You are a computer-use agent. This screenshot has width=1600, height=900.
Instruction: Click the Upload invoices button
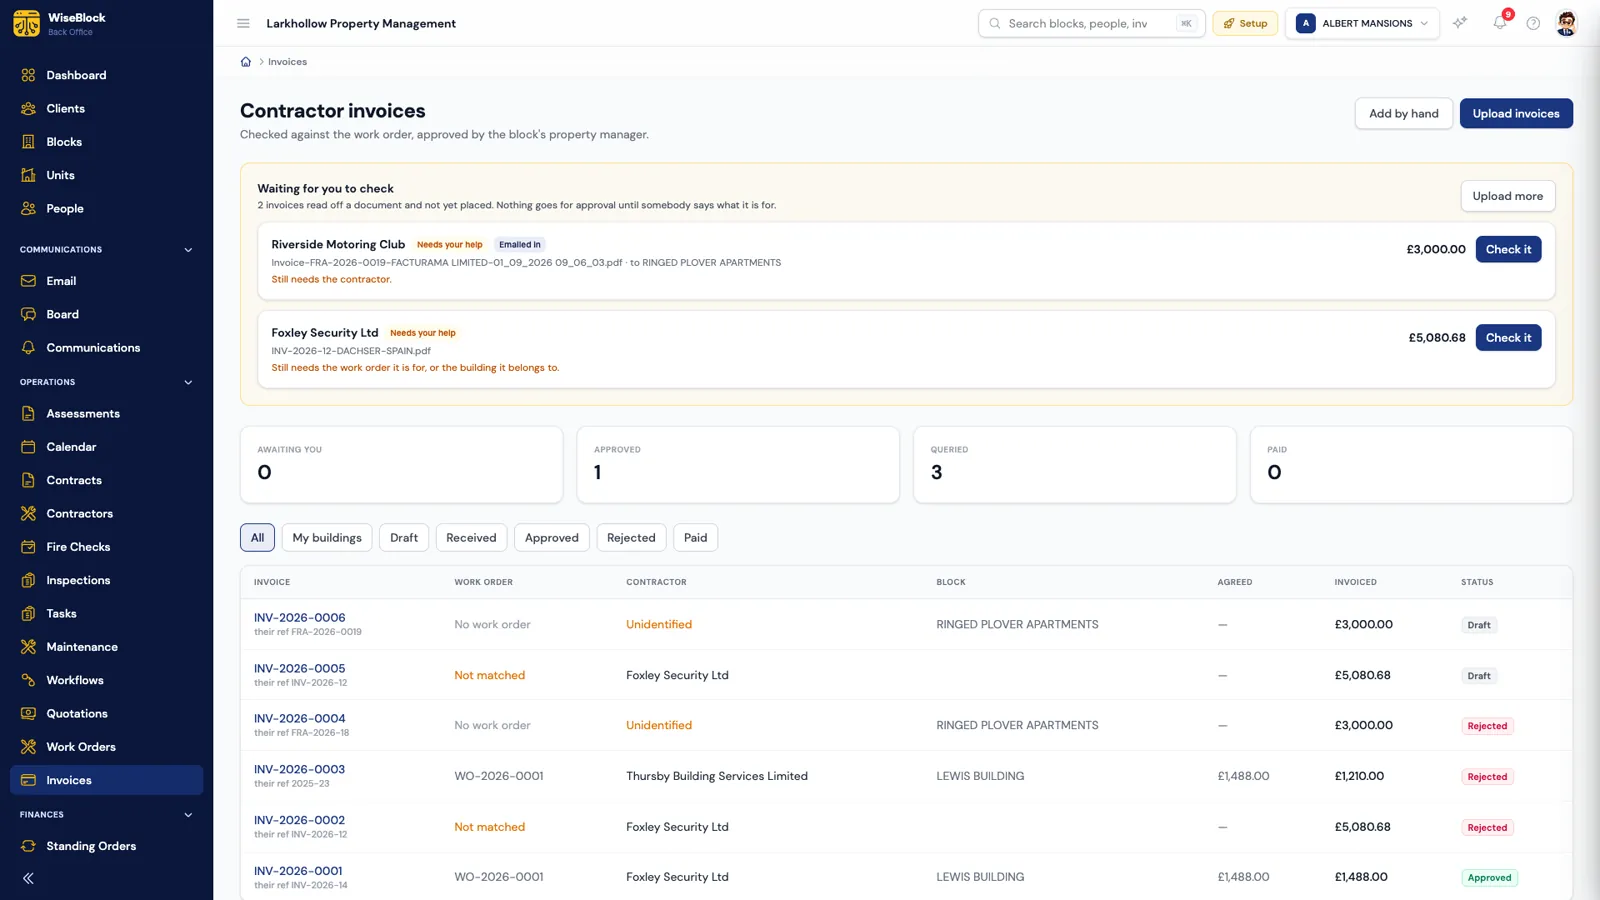point(1516,113)
